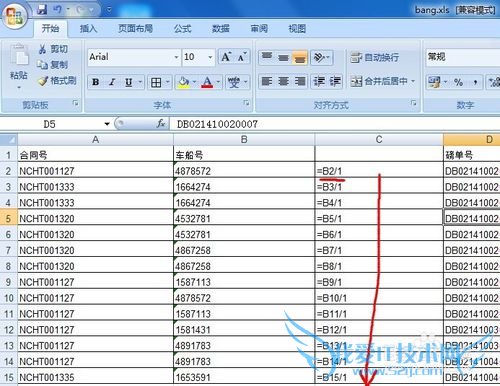Image resolution: width=500 pixels, height=386 pixels.
Task: Open the phonetic guide (文) button
Action: pyautogui.click(x=234, y=82)
